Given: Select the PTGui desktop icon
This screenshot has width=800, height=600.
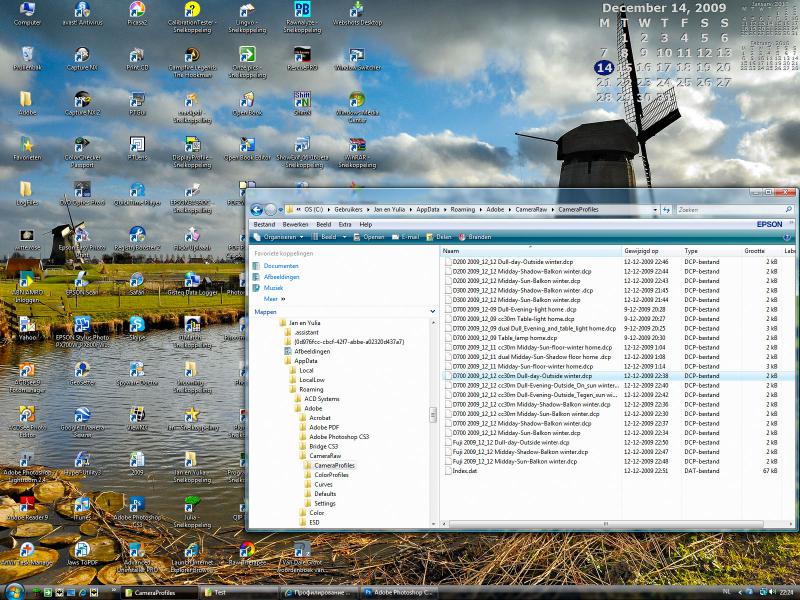Looking at the screenshot, I should 137,104.
